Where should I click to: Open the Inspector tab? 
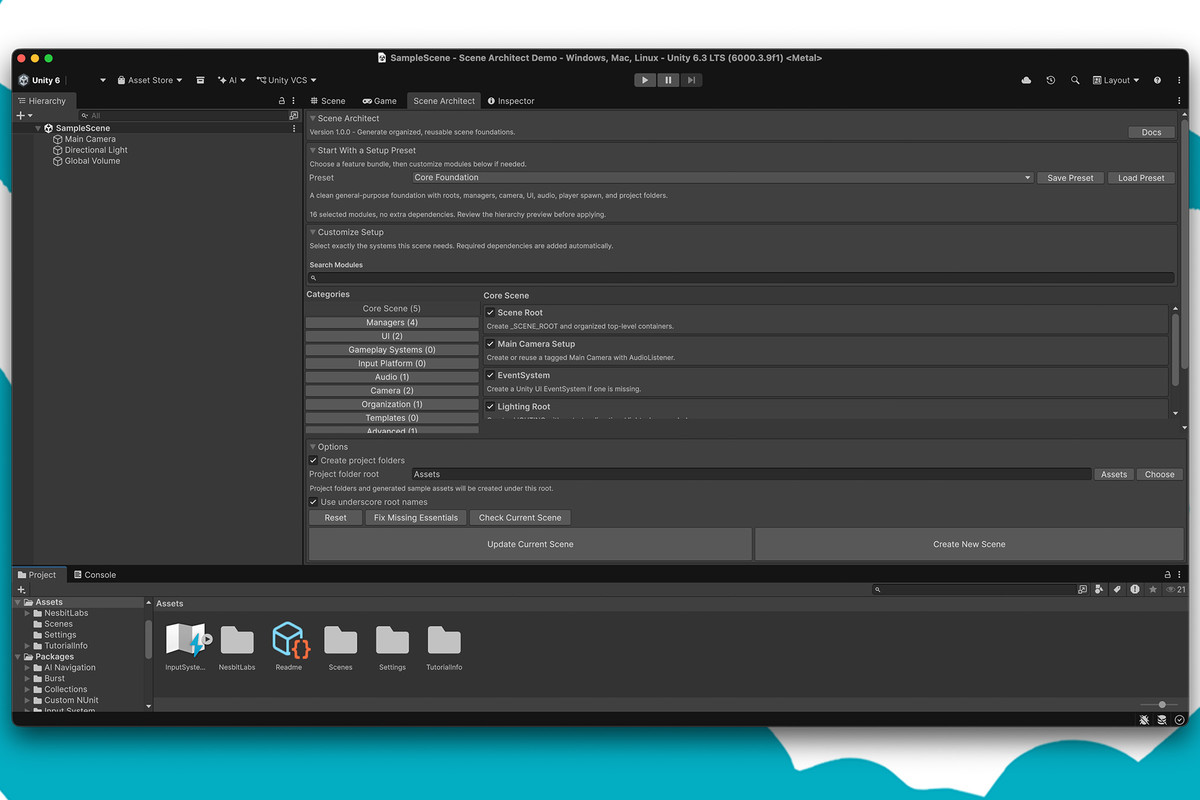coord(511,101)
